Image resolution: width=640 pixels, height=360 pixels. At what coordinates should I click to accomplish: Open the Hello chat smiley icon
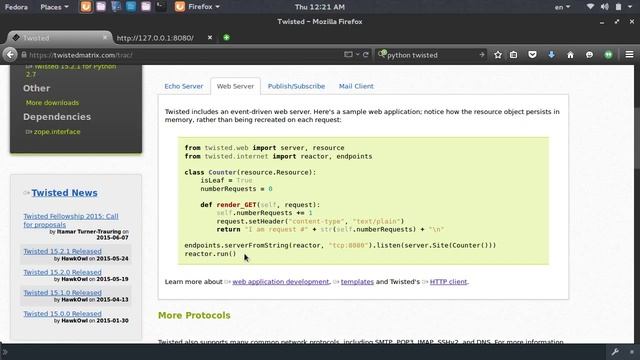pyautogui.click(x=589, y=55)
